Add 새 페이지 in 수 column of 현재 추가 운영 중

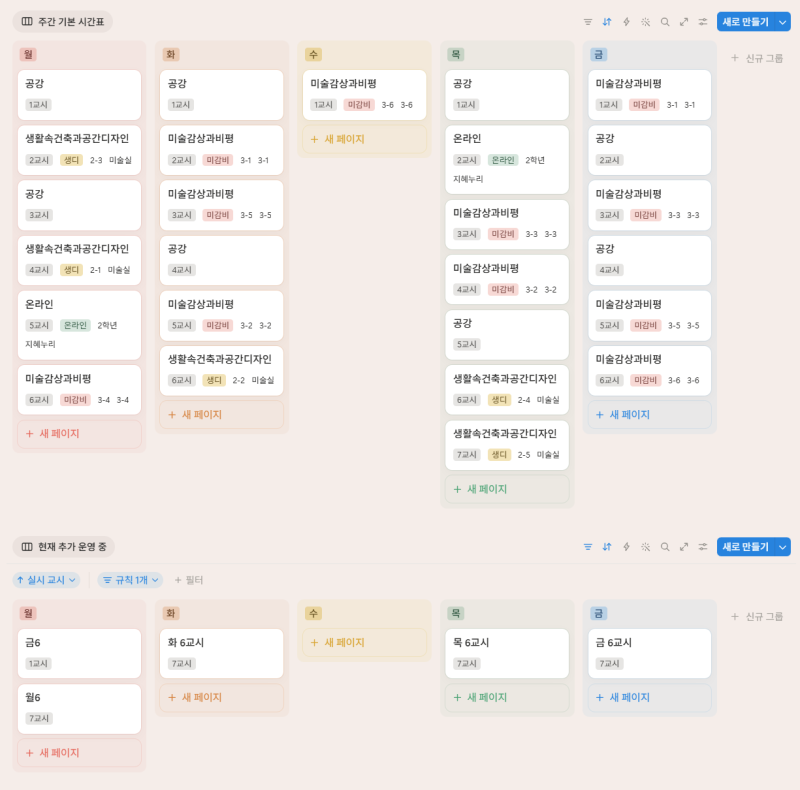point(364,643)
